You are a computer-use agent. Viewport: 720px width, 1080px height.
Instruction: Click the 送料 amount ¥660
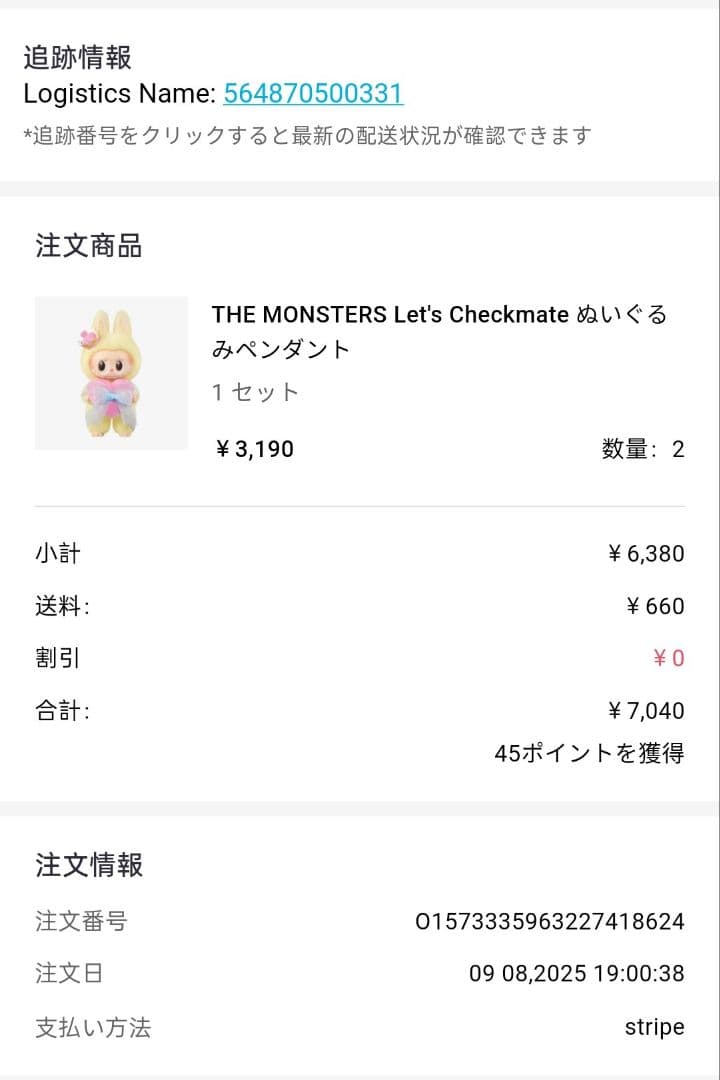[655, 606]
